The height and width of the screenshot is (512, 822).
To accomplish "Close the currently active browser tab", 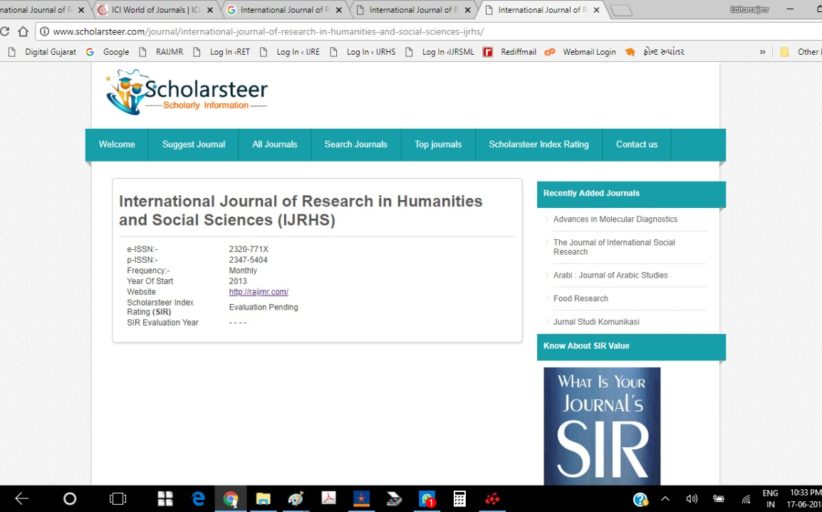I will click(596, 10).
